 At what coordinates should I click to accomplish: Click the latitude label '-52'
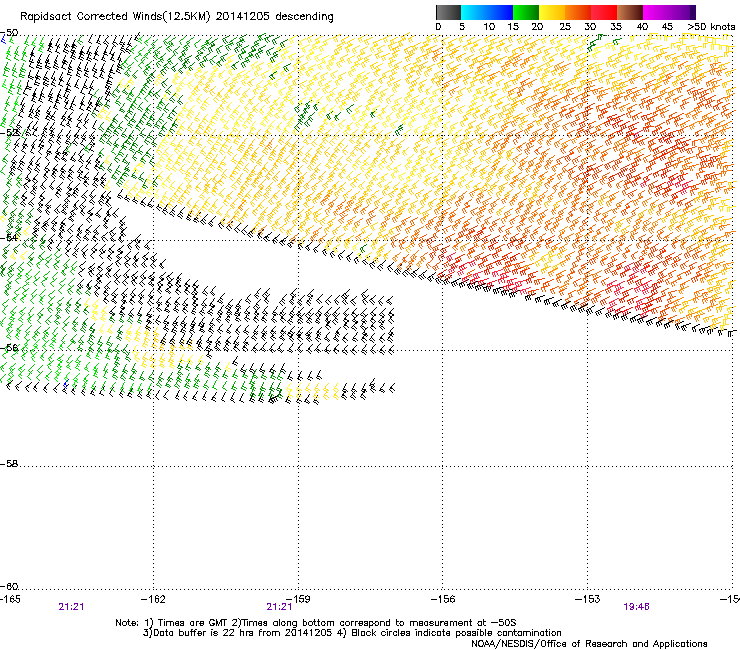pyautogui.click(x=9, y=133)
